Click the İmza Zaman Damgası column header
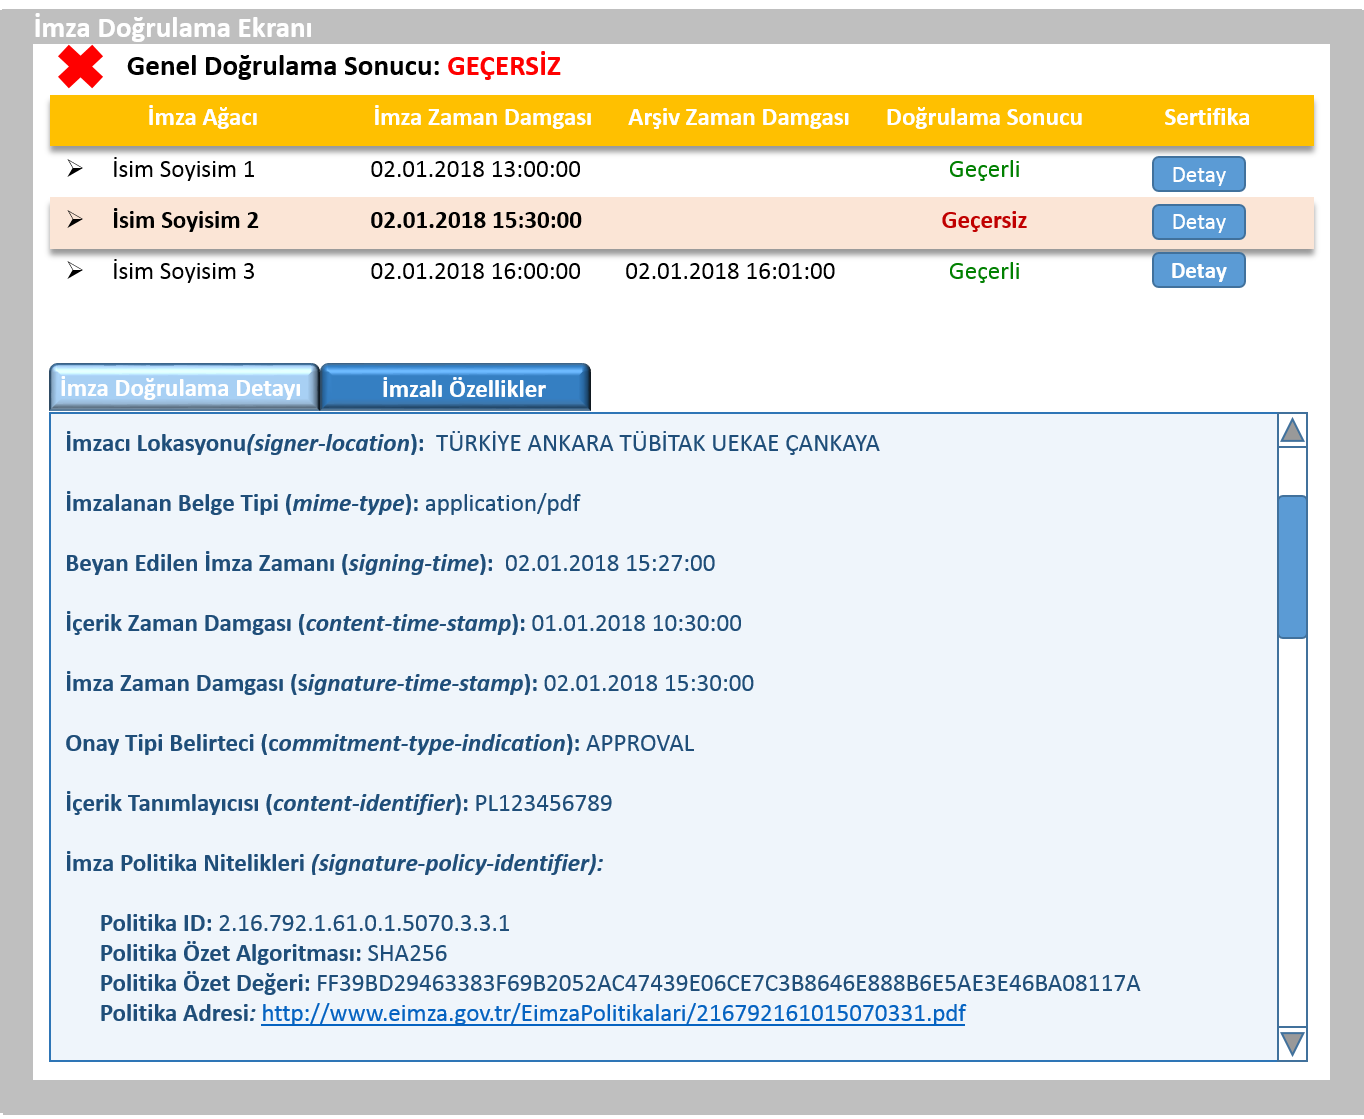 pyautogui.click(x=482, y=118)
